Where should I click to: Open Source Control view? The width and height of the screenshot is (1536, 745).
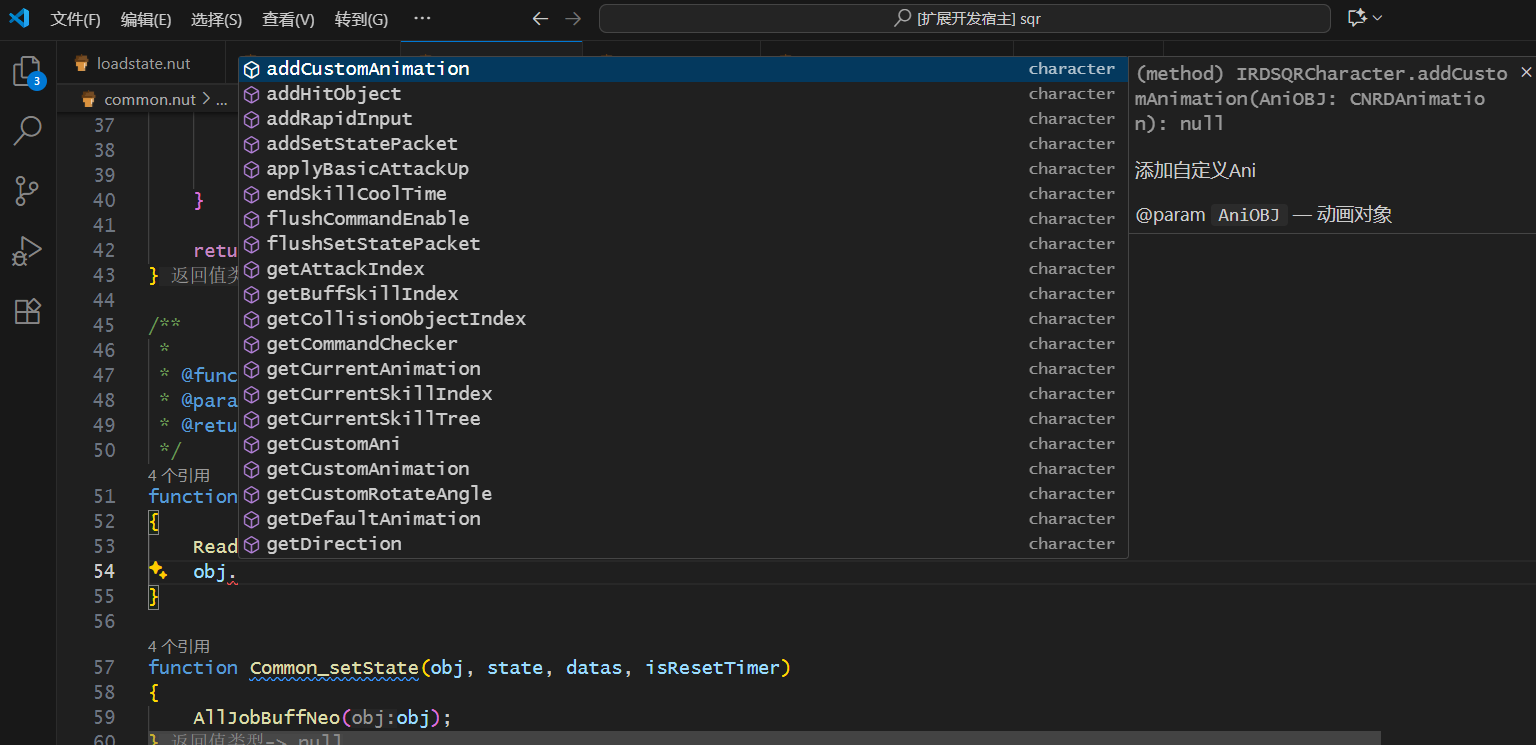[24, 190]
